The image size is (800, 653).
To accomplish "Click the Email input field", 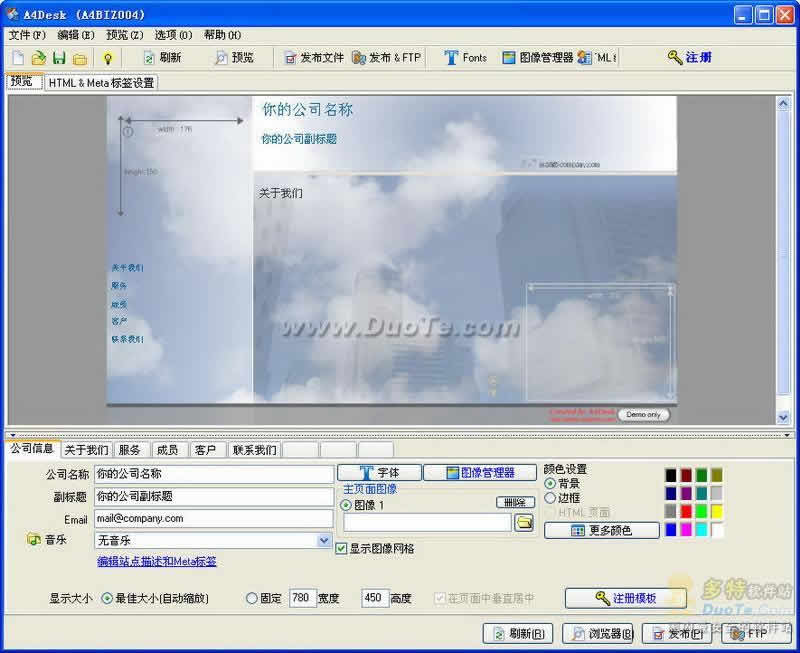I will pos(214,518).
